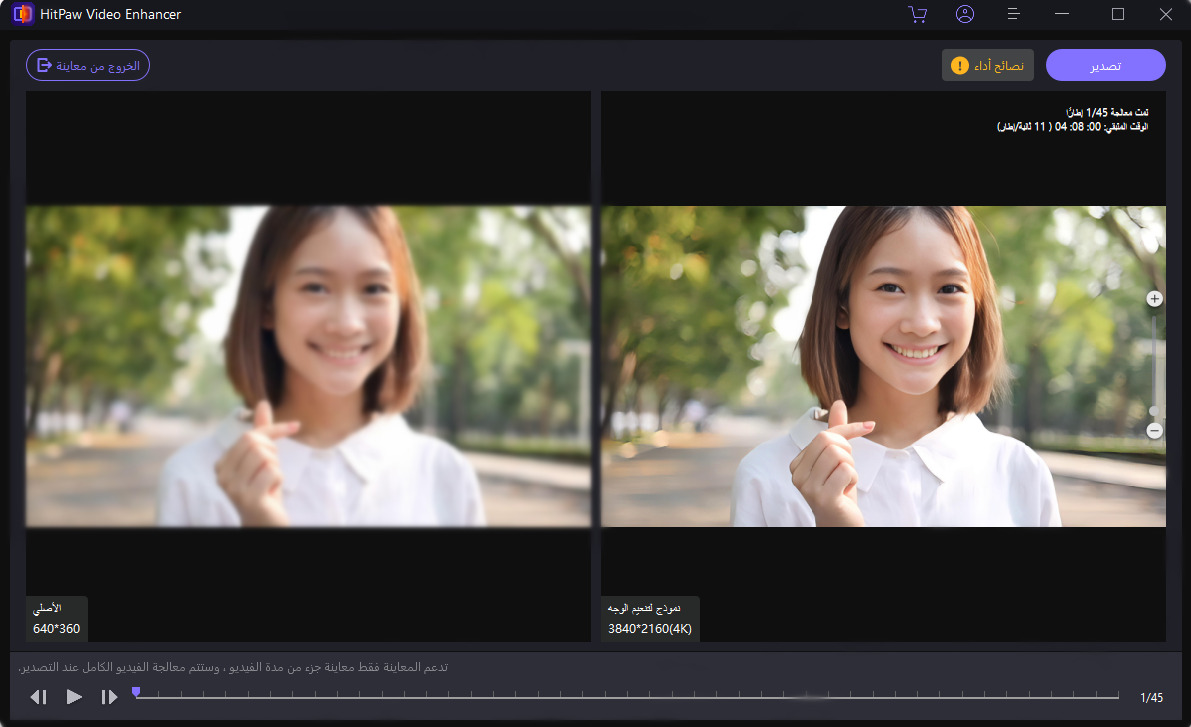
Task: Click the 1/45 frame counter
Action: tap(1151, 697)
